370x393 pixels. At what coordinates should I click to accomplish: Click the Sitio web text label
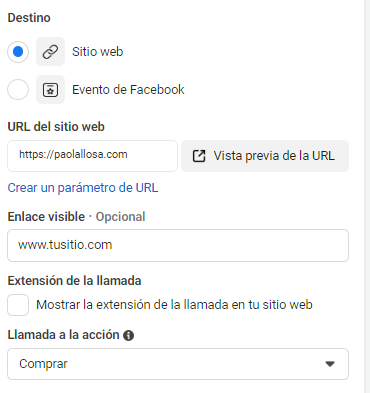coord(98,52)
